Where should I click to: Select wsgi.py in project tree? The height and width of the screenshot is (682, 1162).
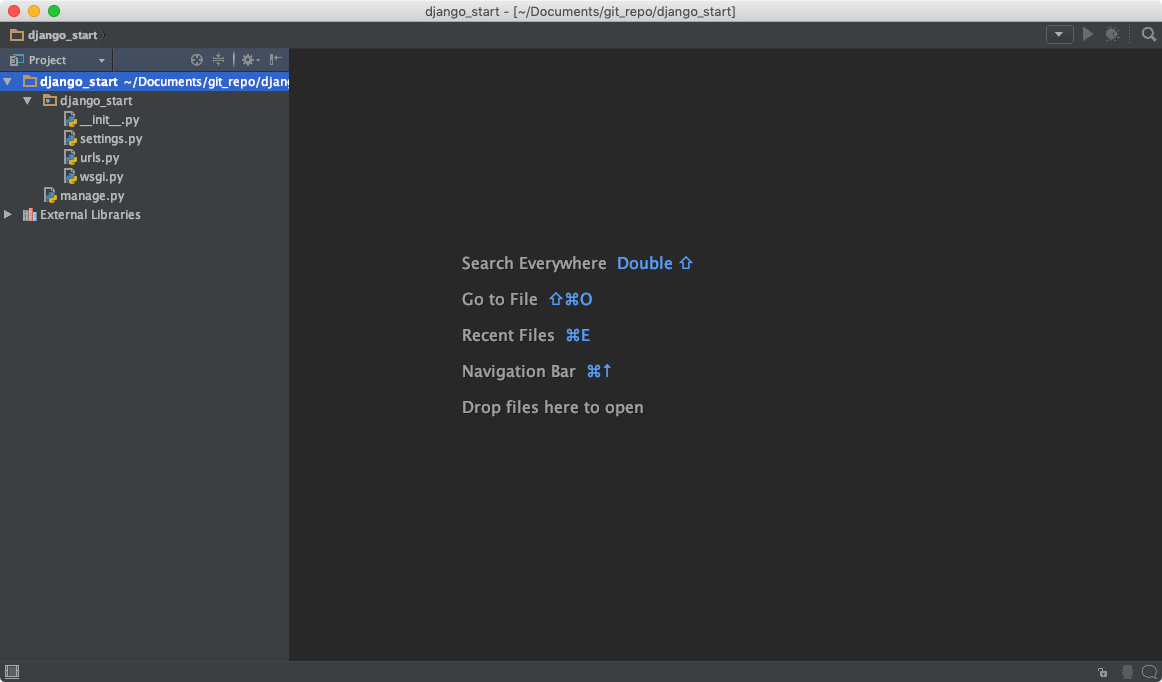(145, 176)
